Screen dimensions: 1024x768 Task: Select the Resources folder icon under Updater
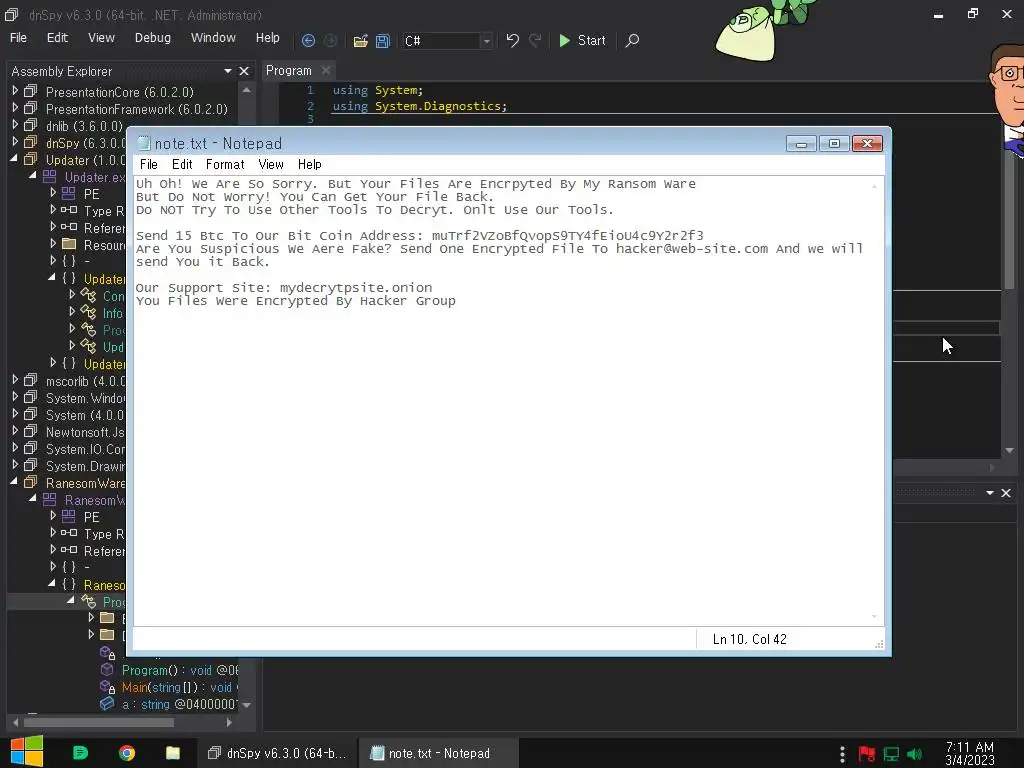[69, 244]
